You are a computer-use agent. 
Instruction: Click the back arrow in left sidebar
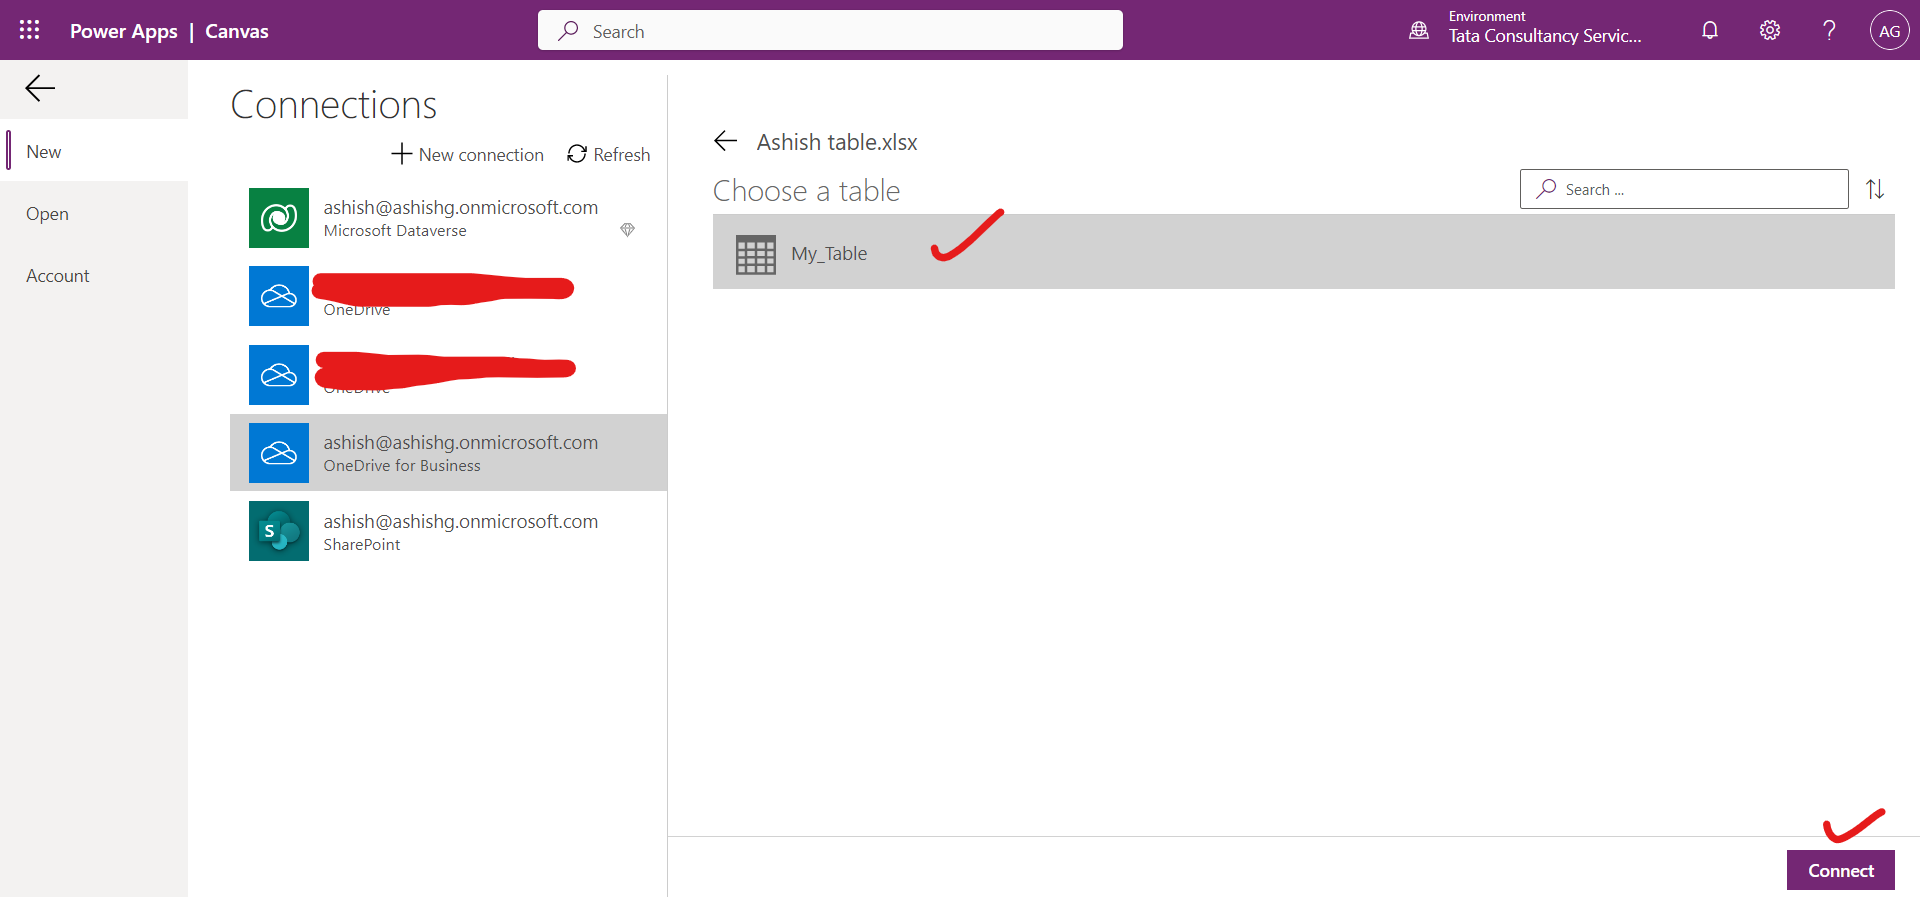click(40, 88)
